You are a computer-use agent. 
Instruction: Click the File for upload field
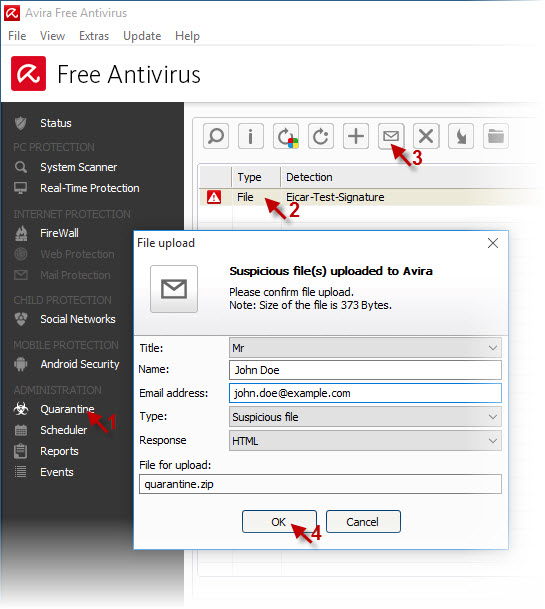pos(320,484)
